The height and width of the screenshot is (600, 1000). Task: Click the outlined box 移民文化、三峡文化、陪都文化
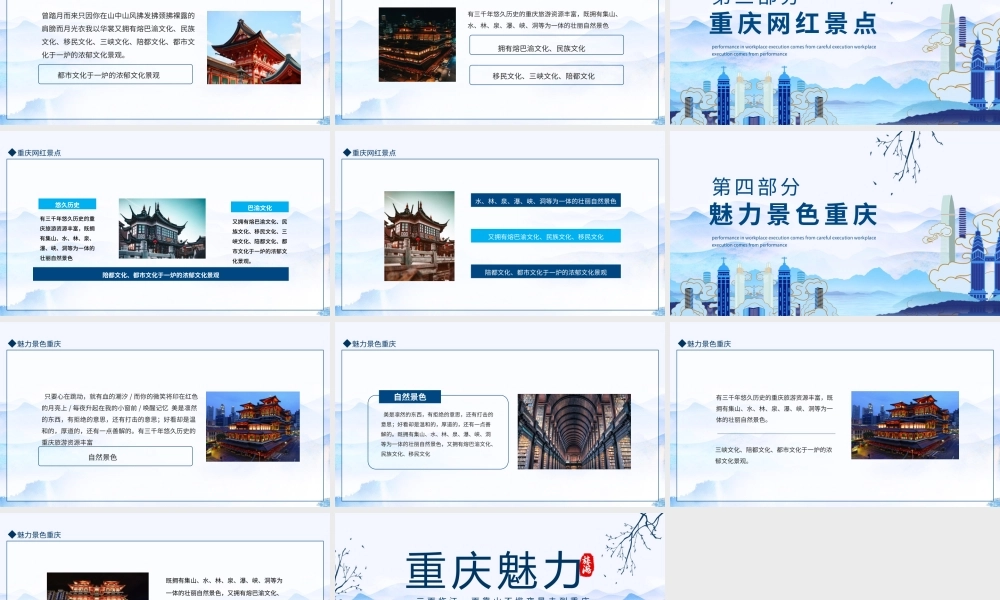(x=547, y=75)
